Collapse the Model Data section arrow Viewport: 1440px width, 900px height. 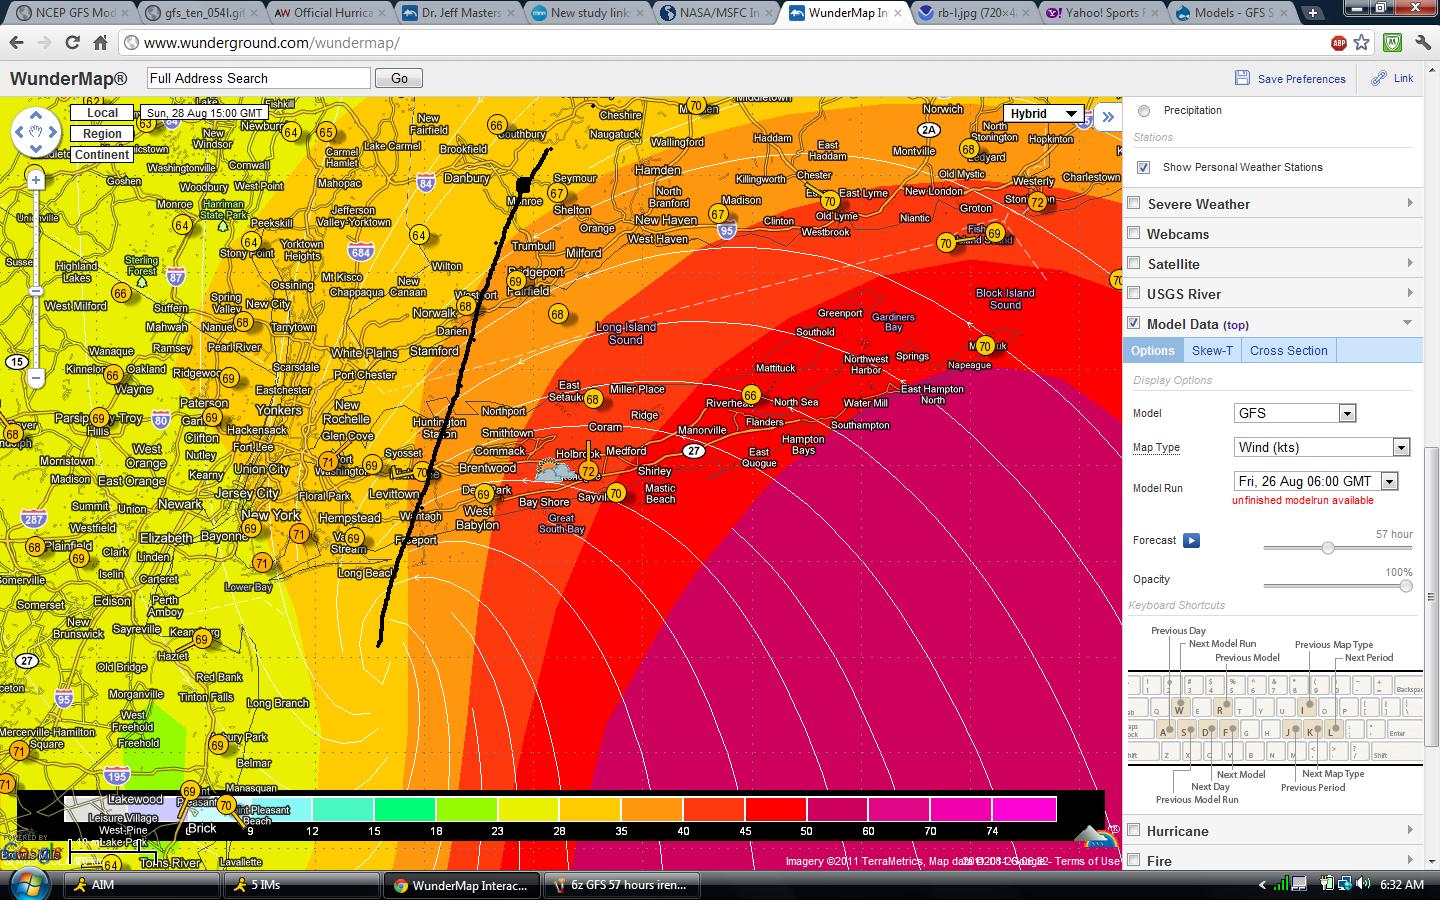tap(1408, 323)
